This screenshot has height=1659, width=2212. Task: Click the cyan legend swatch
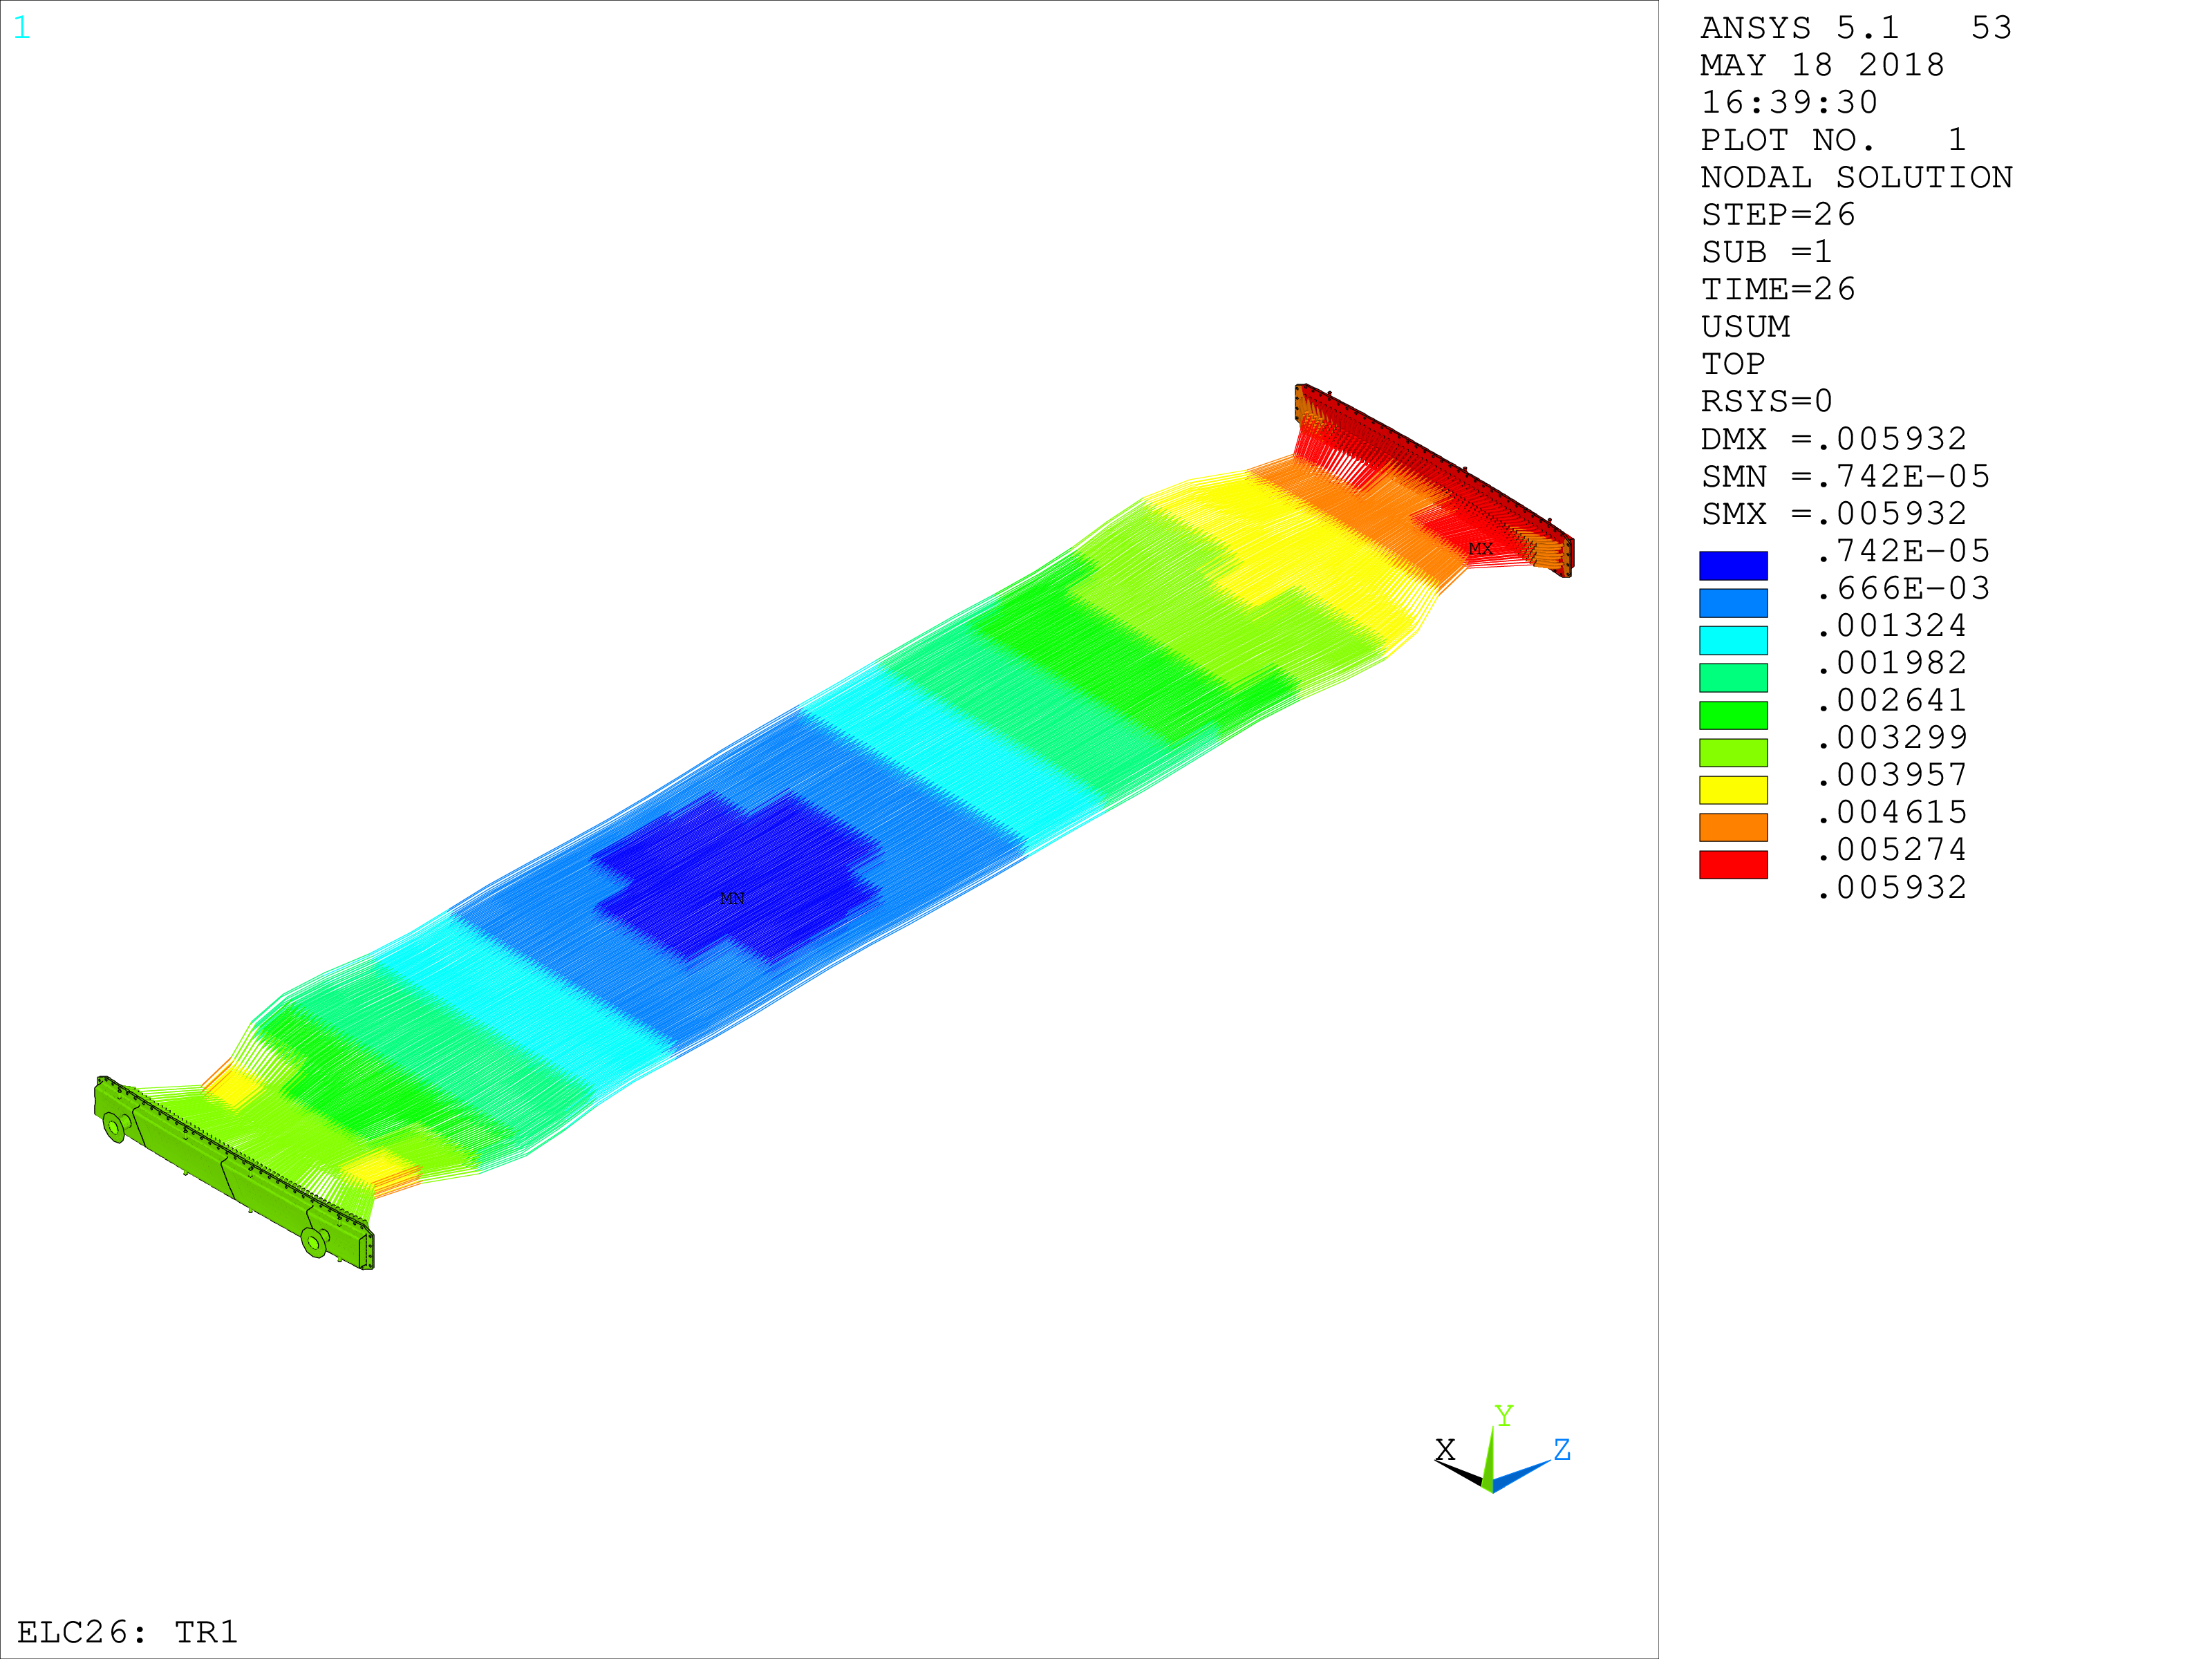coord(1733,640)
